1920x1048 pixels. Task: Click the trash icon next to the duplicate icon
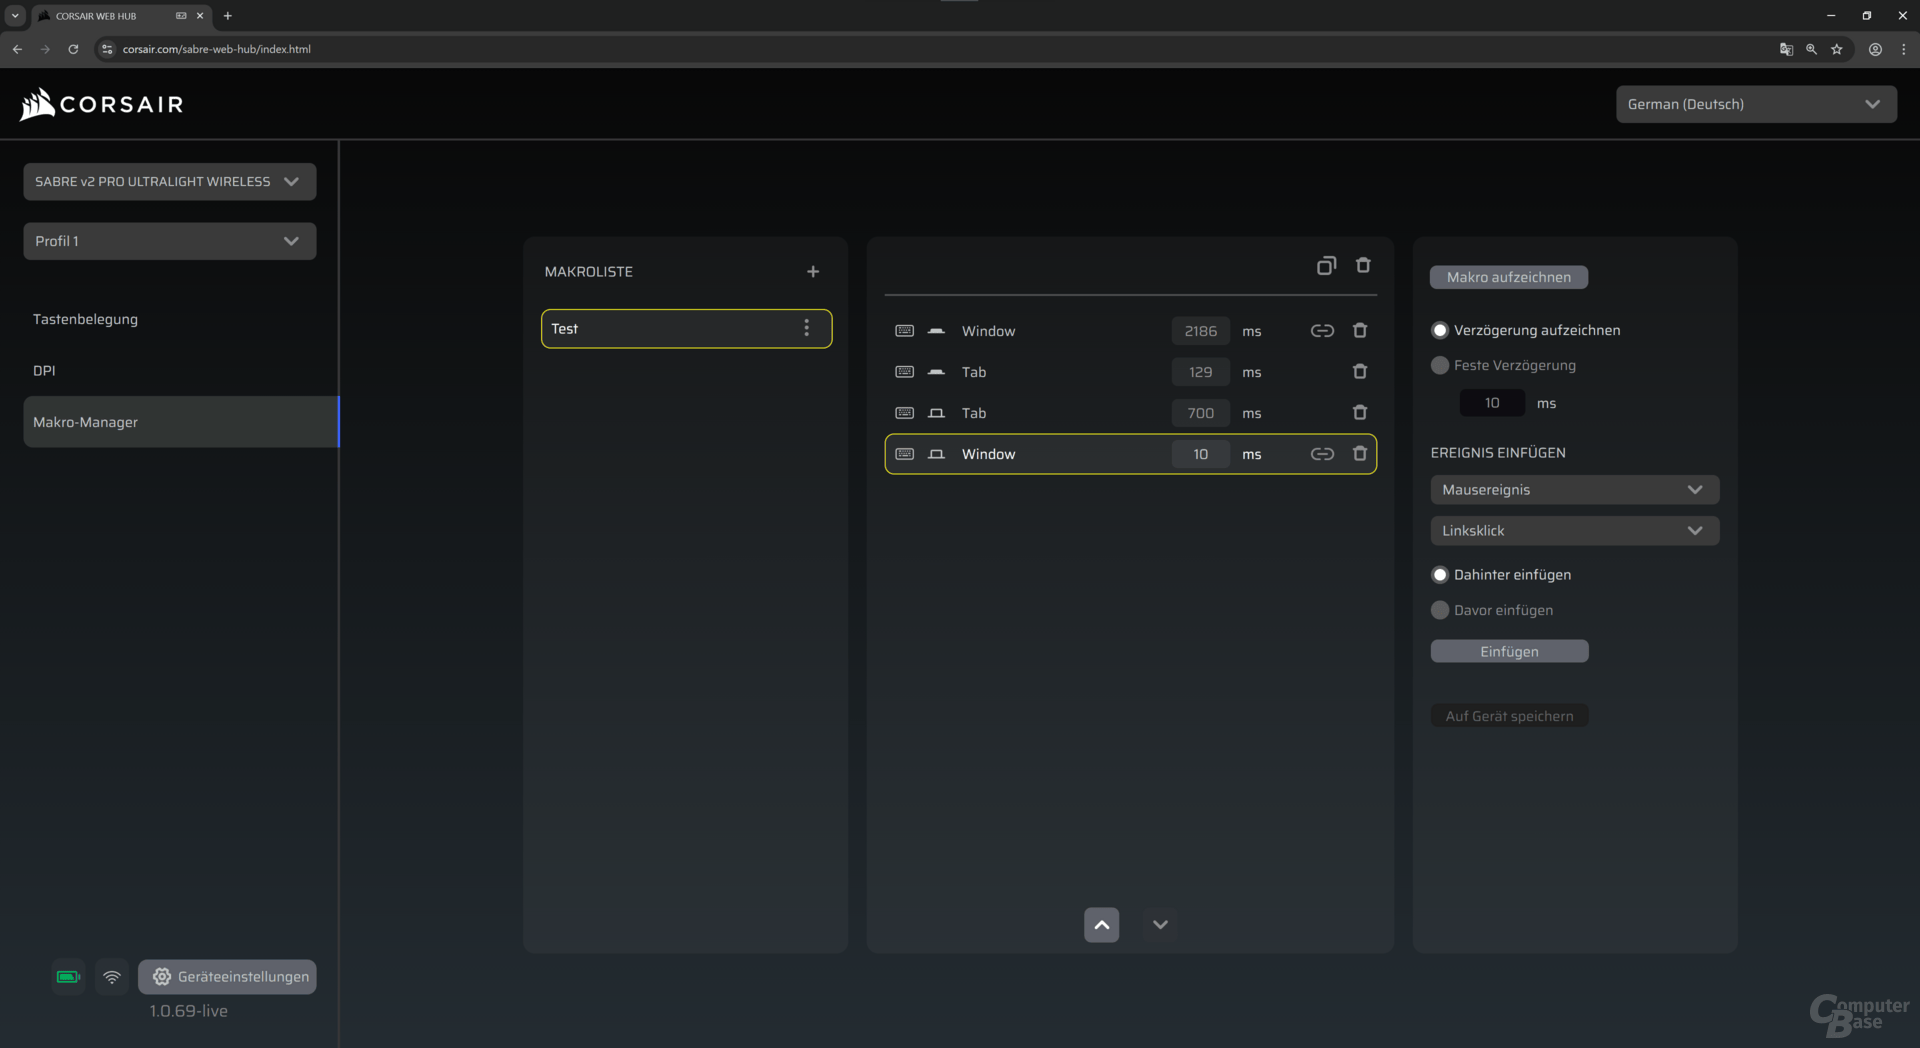click(x=1363, y=265)
